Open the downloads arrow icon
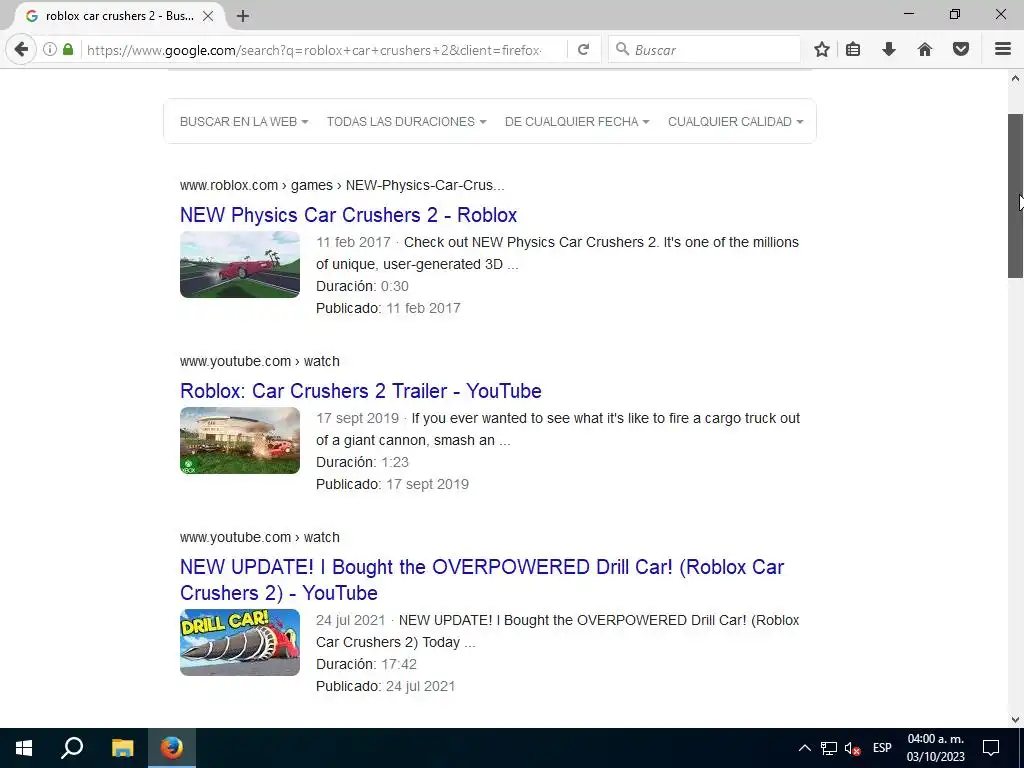 tap(889, 49)
